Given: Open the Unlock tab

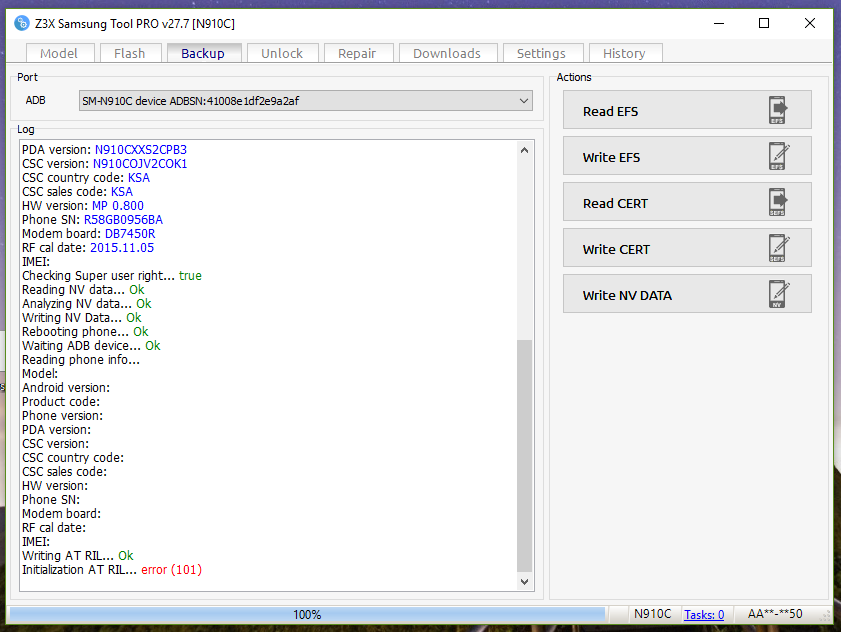Looking at the screenshot, I should (282, 53).
